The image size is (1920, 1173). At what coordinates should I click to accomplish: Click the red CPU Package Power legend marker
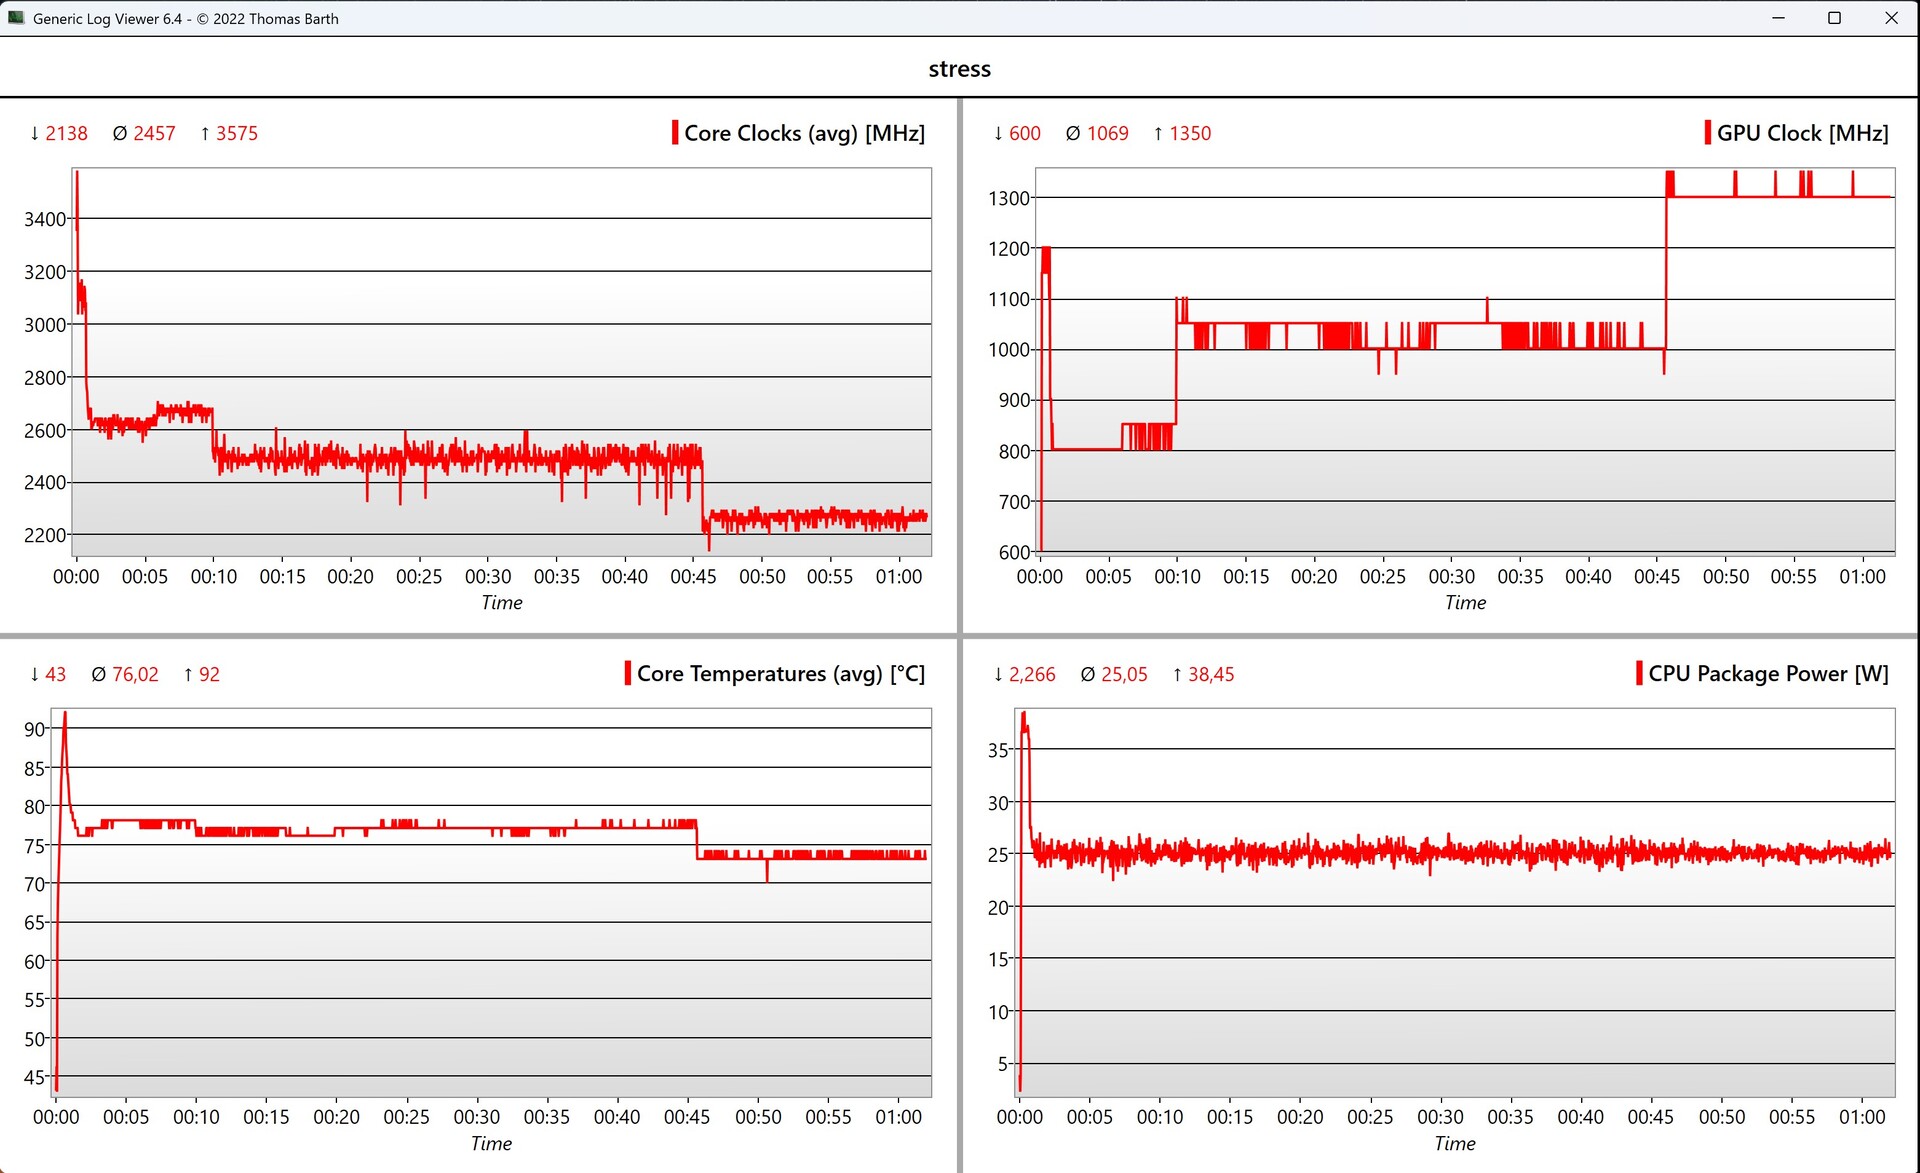click(1639, 673)
